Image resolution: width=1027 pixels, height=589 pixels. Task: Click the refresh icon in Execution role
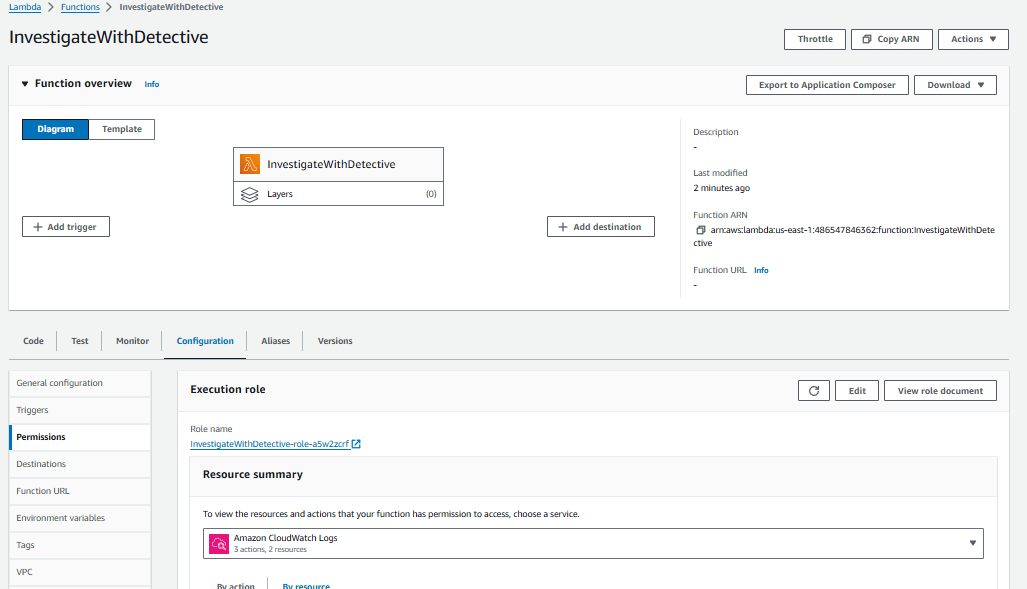813,390
